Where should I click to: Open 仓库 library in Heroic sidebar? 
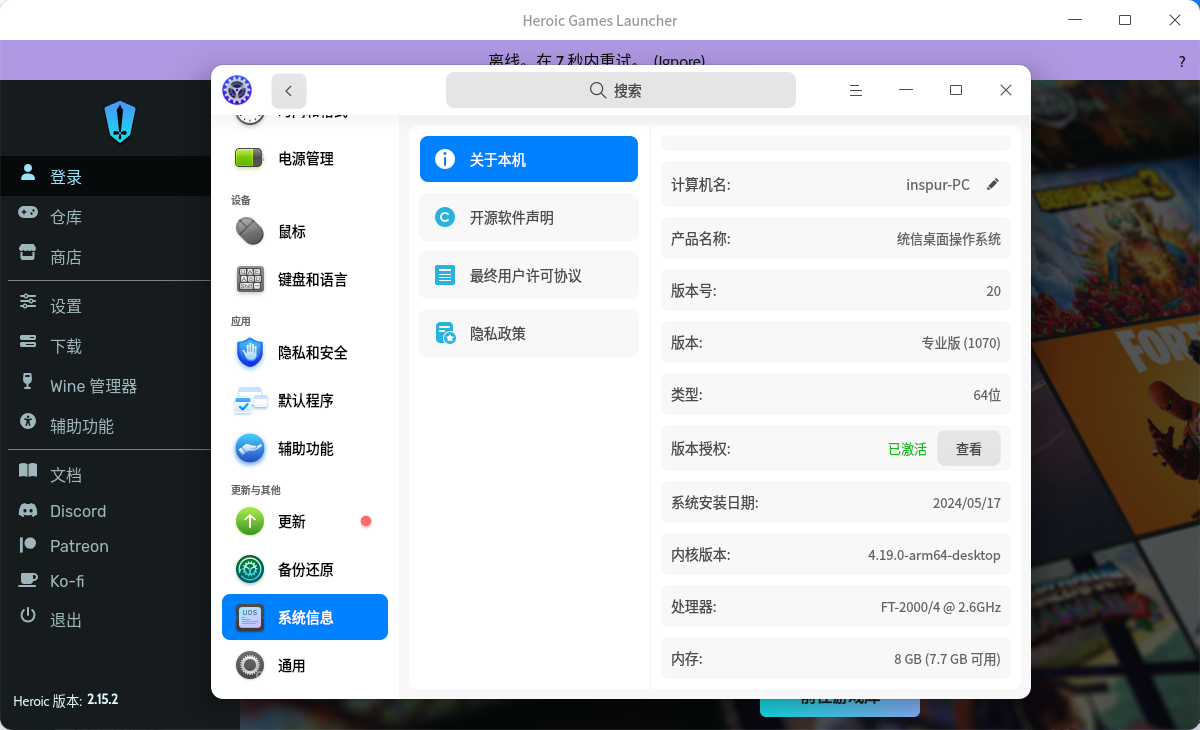[x=66, y=217]
